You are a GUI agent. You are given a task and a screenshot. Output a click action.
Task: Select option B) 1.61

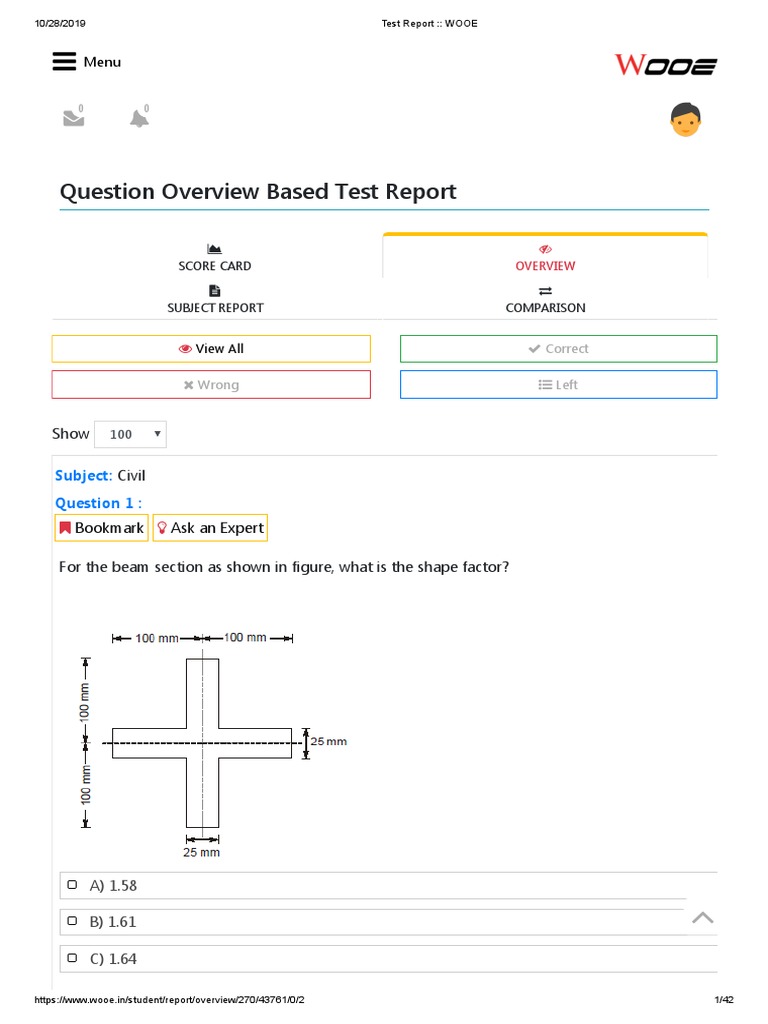pyautogui.click(x=72, y=921)
